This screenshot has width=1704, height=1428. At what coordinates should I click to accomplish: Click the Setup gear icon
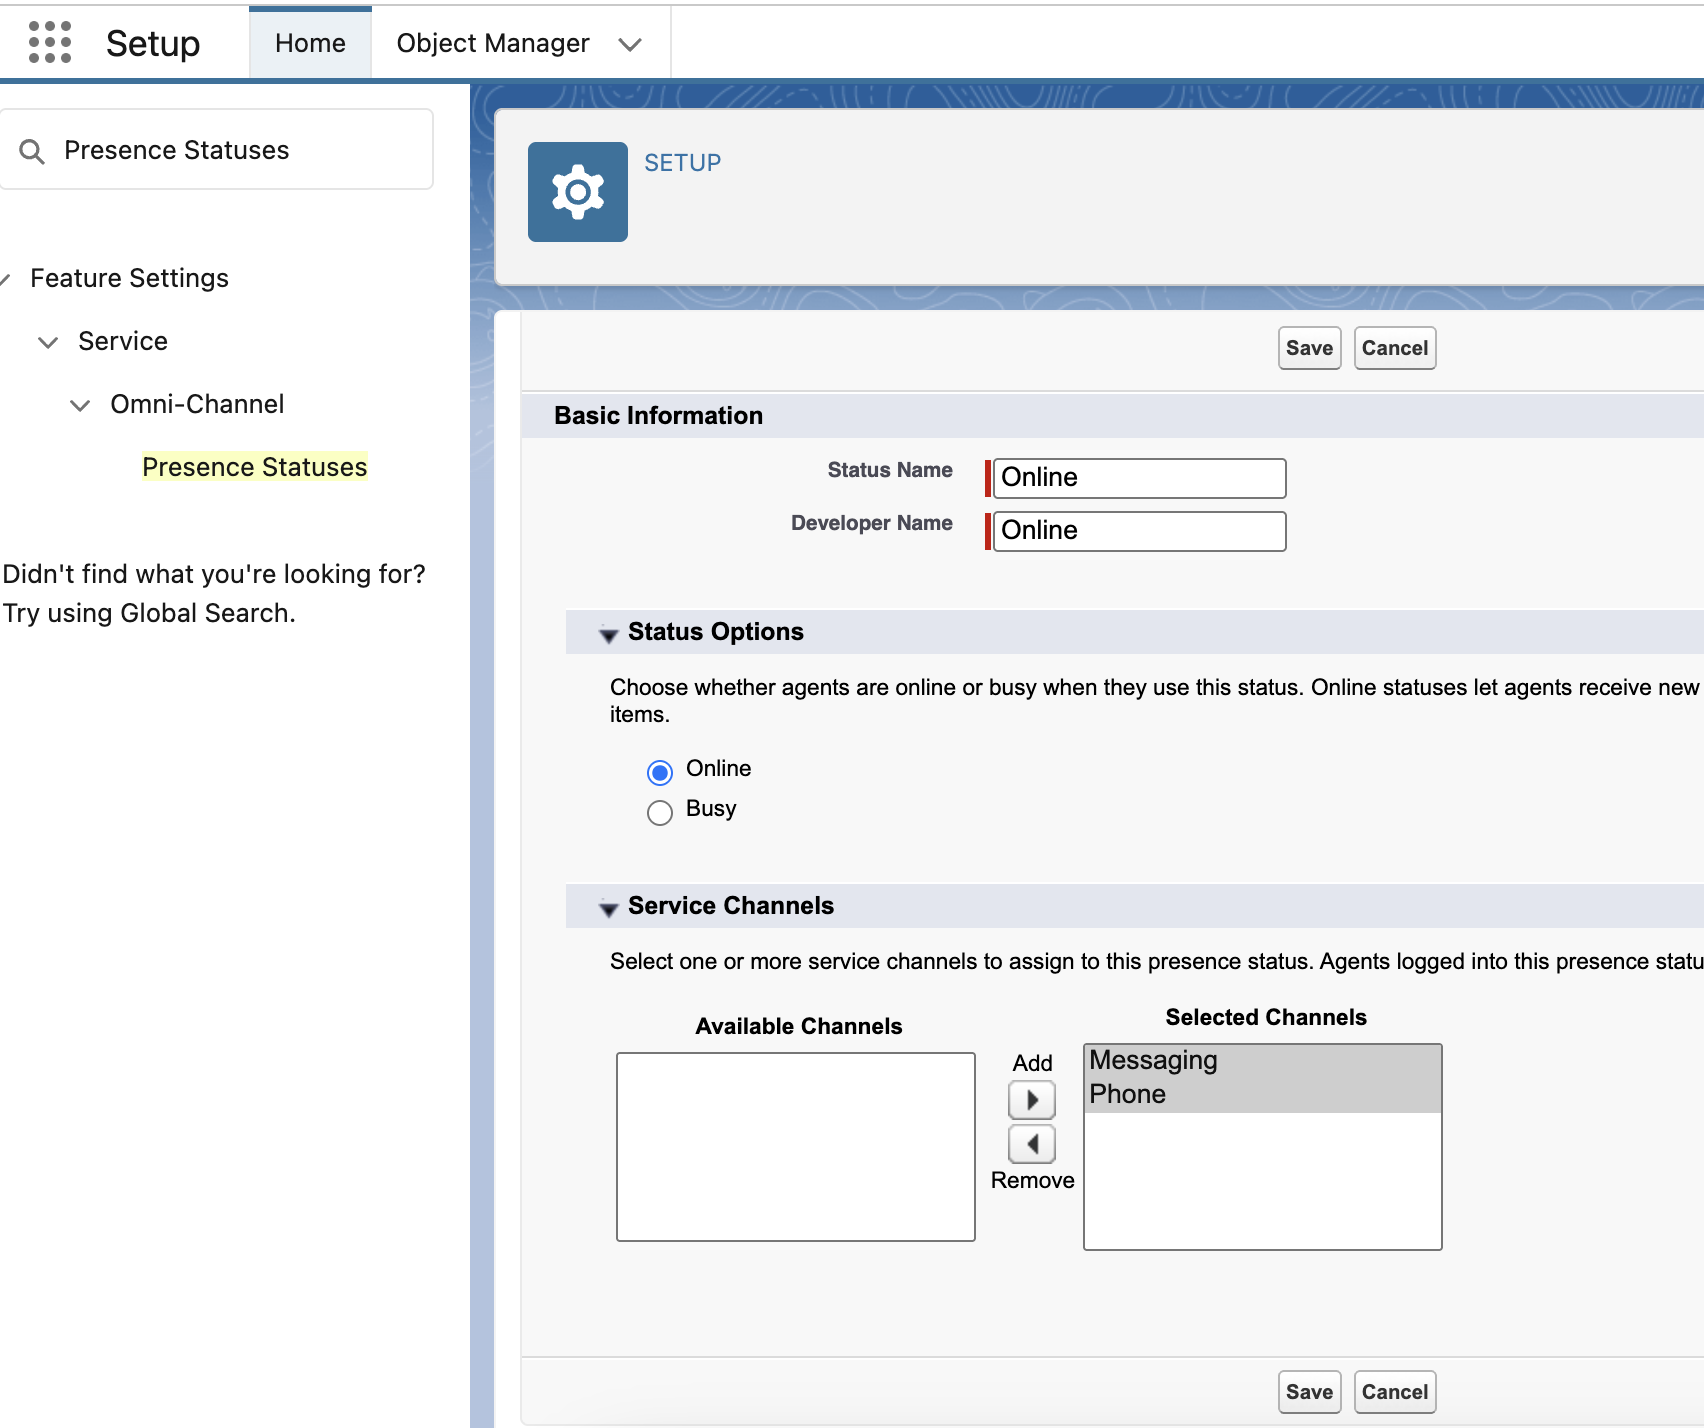click(x=578, y=192)
